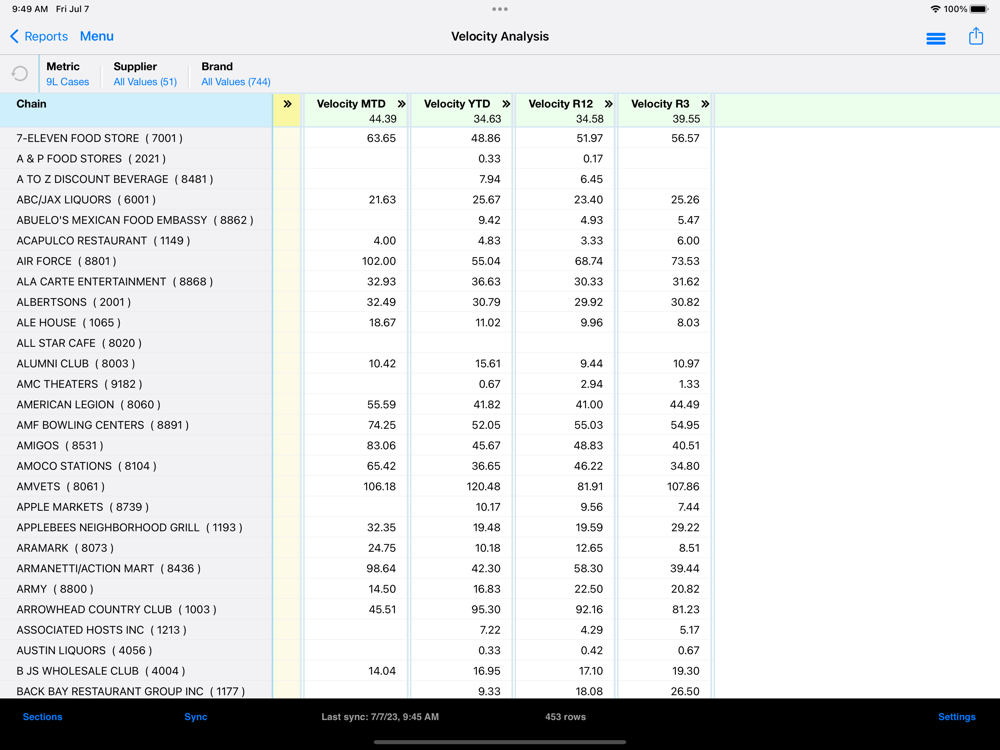The width and height of the screenshot is (1000, 750).
Task: Expand the yellow column double-chevron
Action: tap(287, 104)
